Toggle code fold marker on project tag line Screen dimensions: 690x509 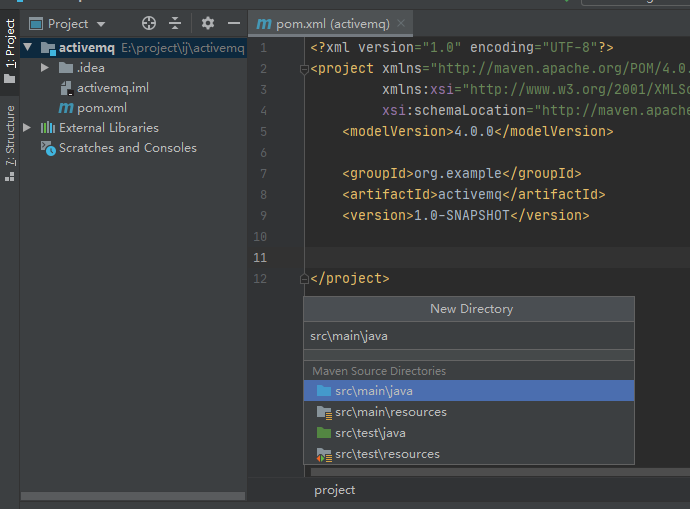[x=304, y=69]
